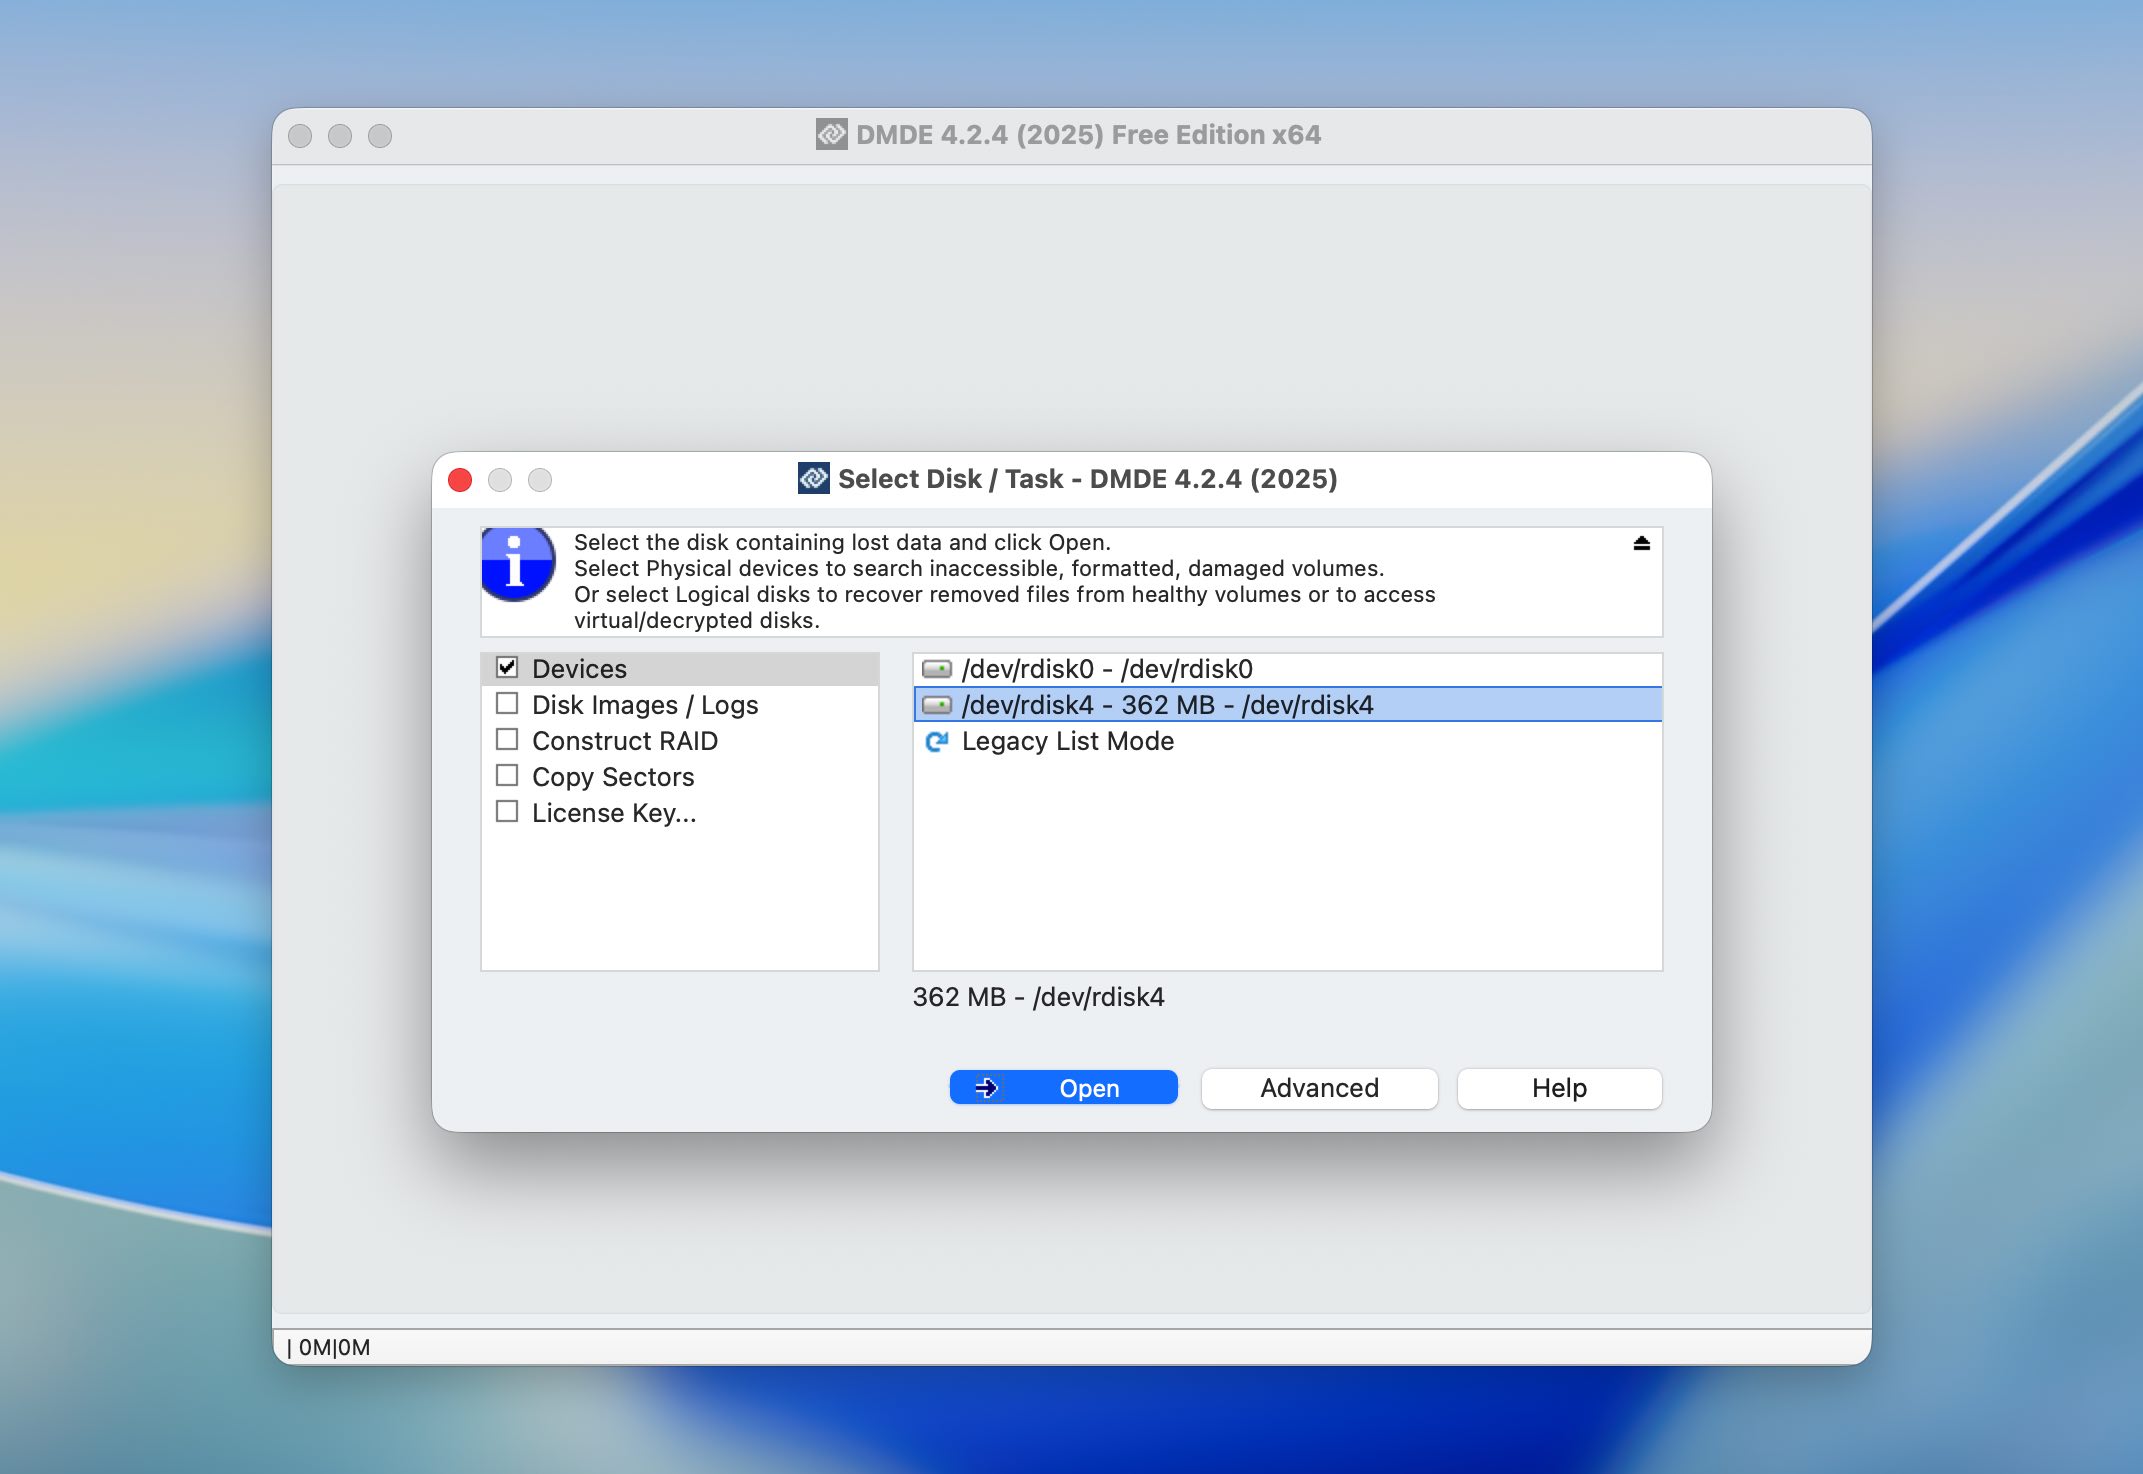
Task: Select the Disk Images / Logs label
Action: click(645, 705)
